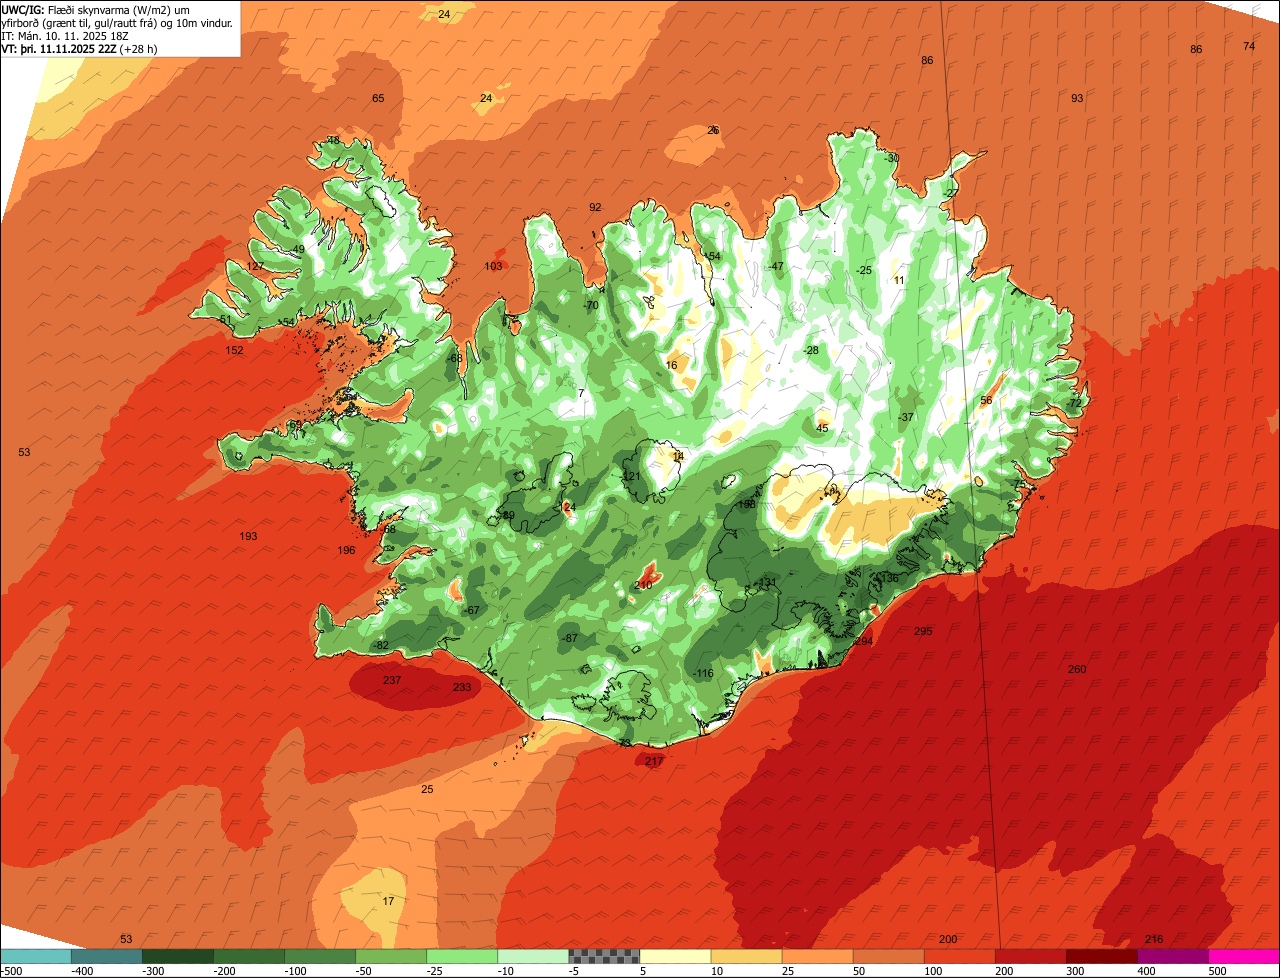
Task: Click the map value 127
Action: [x=256, y=266]
